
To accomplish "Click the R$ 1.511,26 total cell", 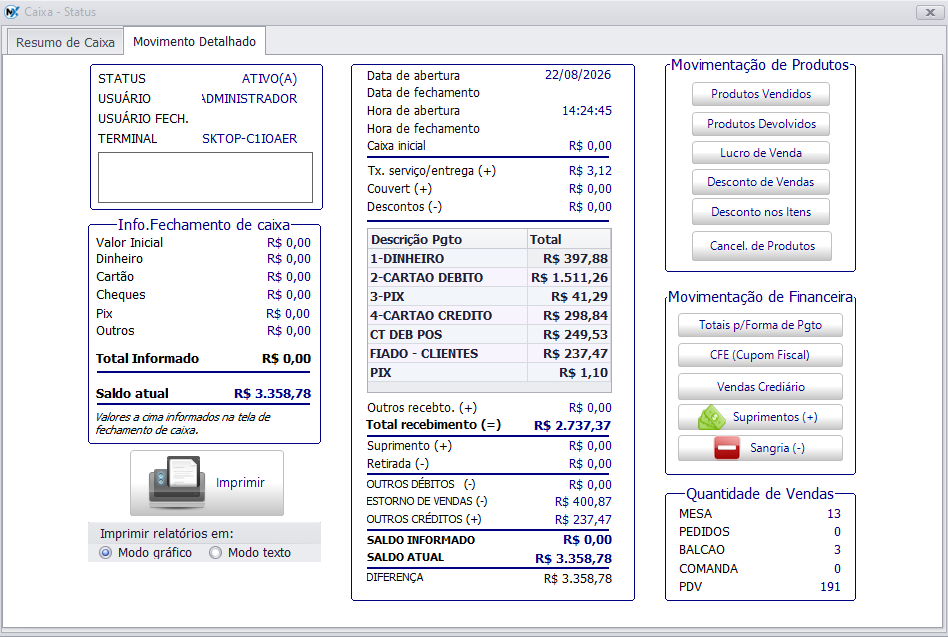I will tap(569, 277).
